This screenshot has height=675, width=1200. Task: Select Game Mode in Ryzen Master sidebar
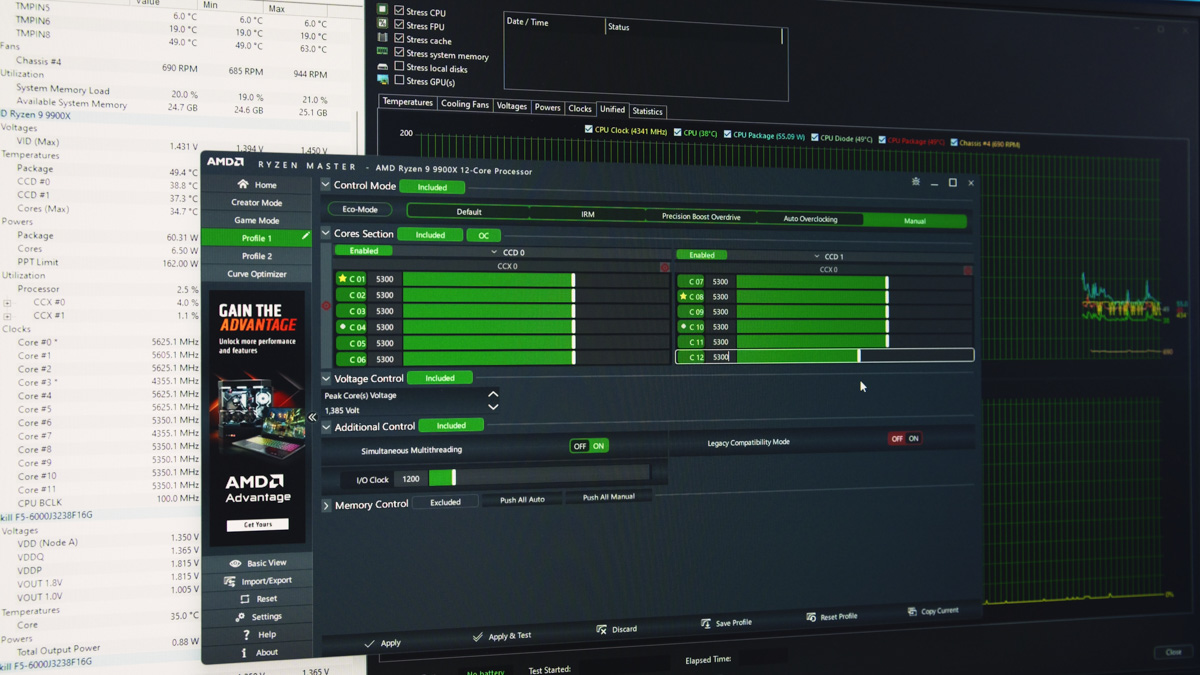pos(256,220)
